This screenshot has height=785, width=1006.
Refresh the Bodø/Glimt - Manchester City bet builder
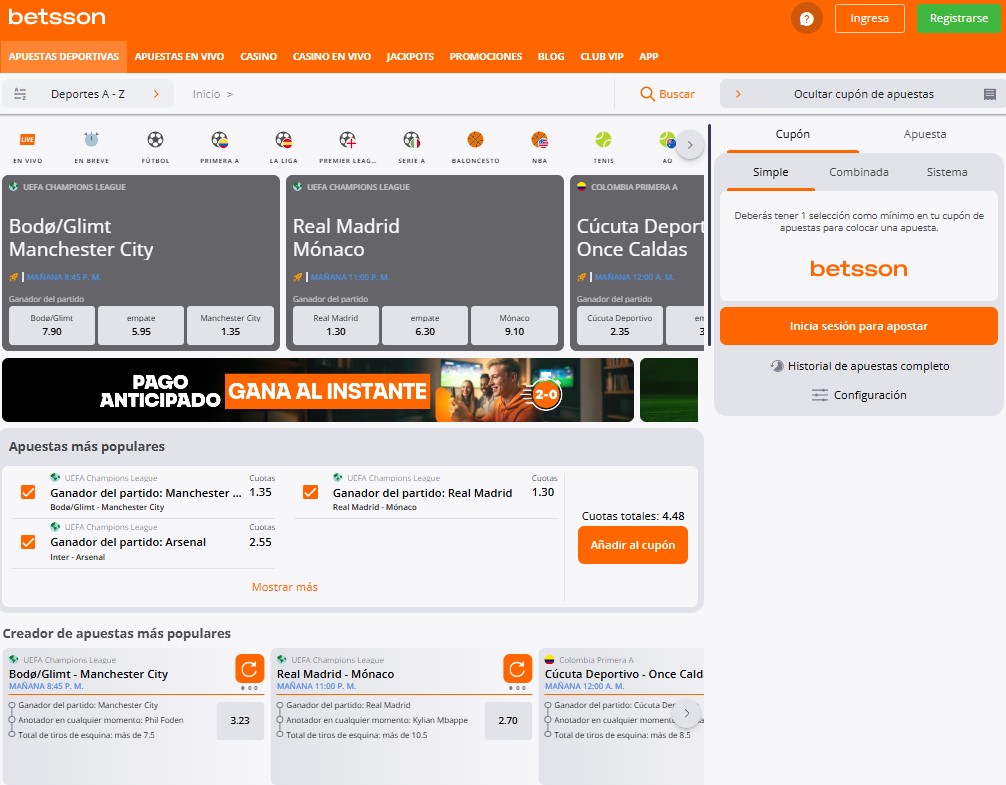pos(250,669)
